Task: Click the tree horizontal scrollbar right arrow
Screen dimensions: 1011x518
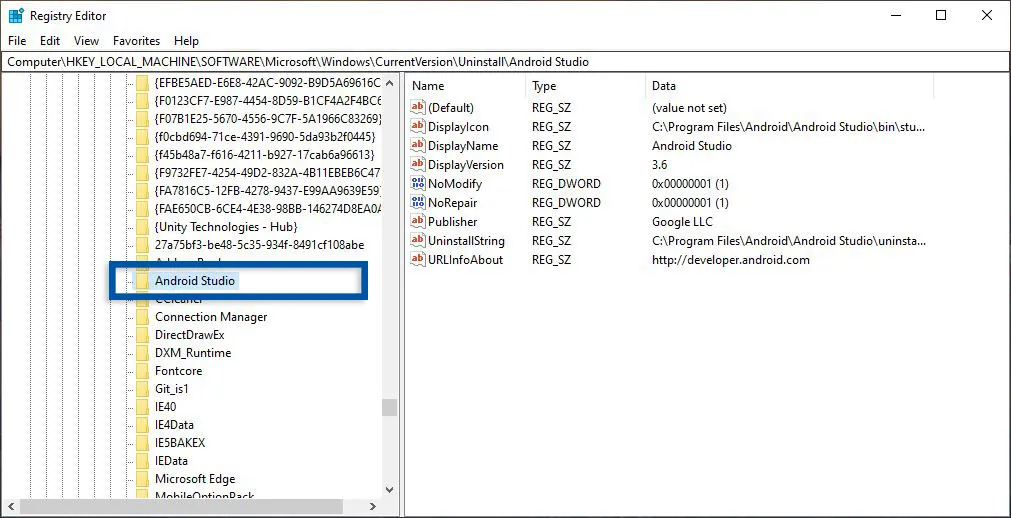Action: click(x=372, y=506)
